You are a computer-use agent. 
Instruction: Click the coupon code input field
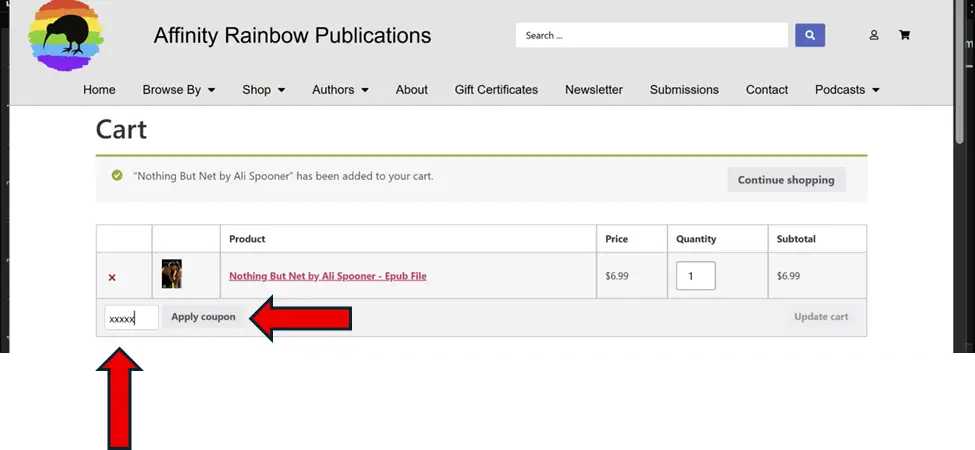point(131,318)
